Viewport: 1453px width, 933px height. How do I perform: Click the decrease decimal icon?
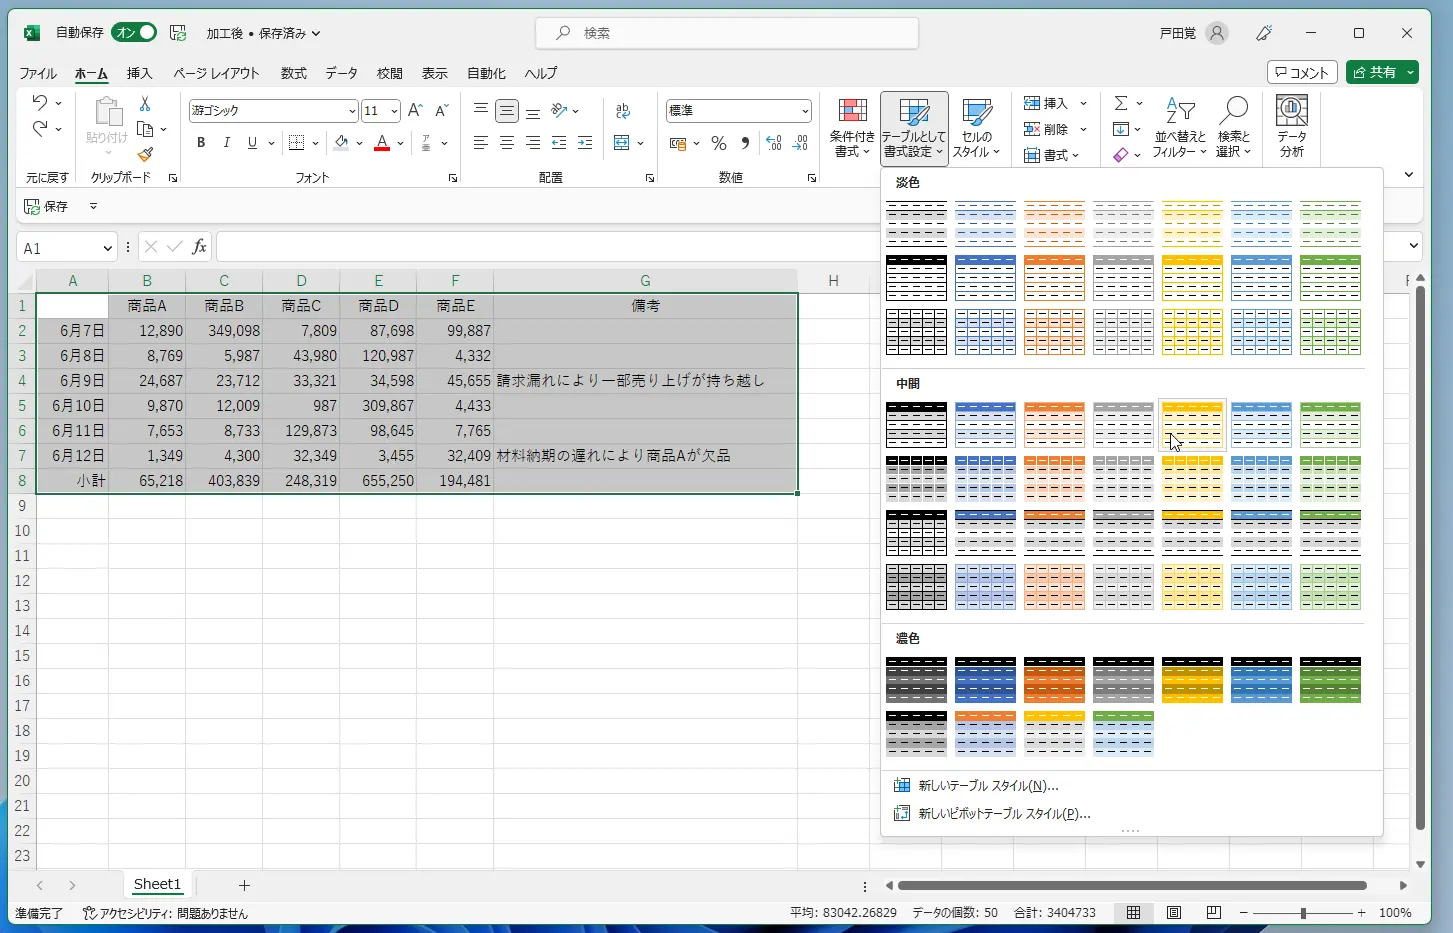pyautogui.click(x=800, y=143)
